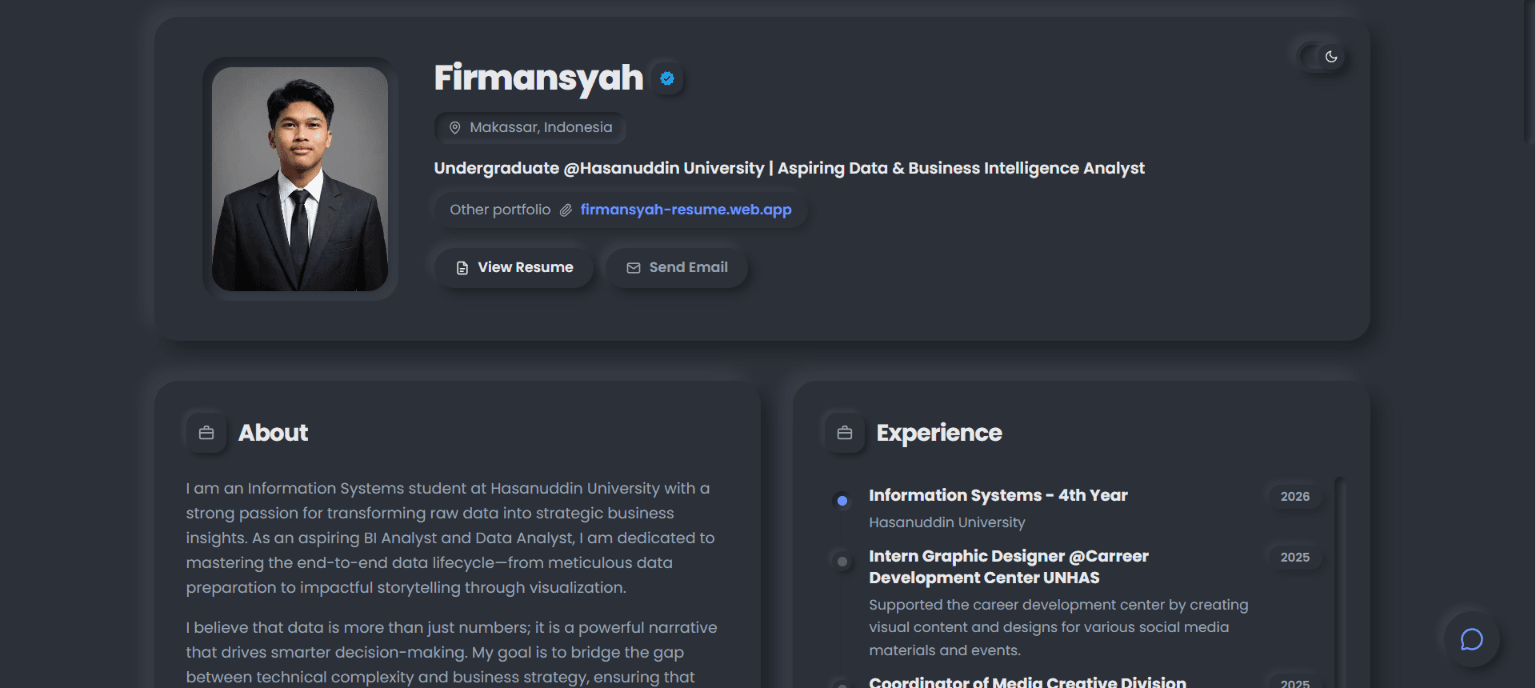Click the View Resume button
The image size is (1536, 688).
click(x=514, y=268)
